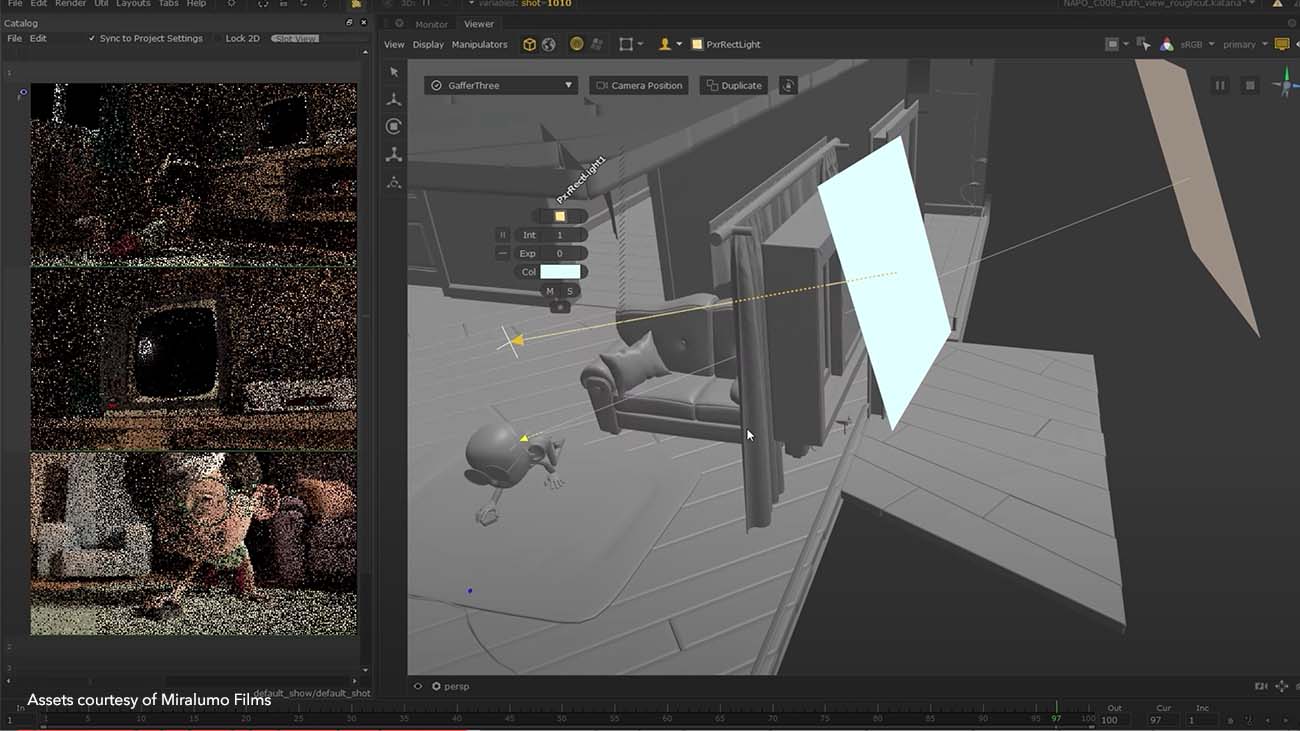
Task: Activate the scale manipulator tool
Action: (394, 154)
